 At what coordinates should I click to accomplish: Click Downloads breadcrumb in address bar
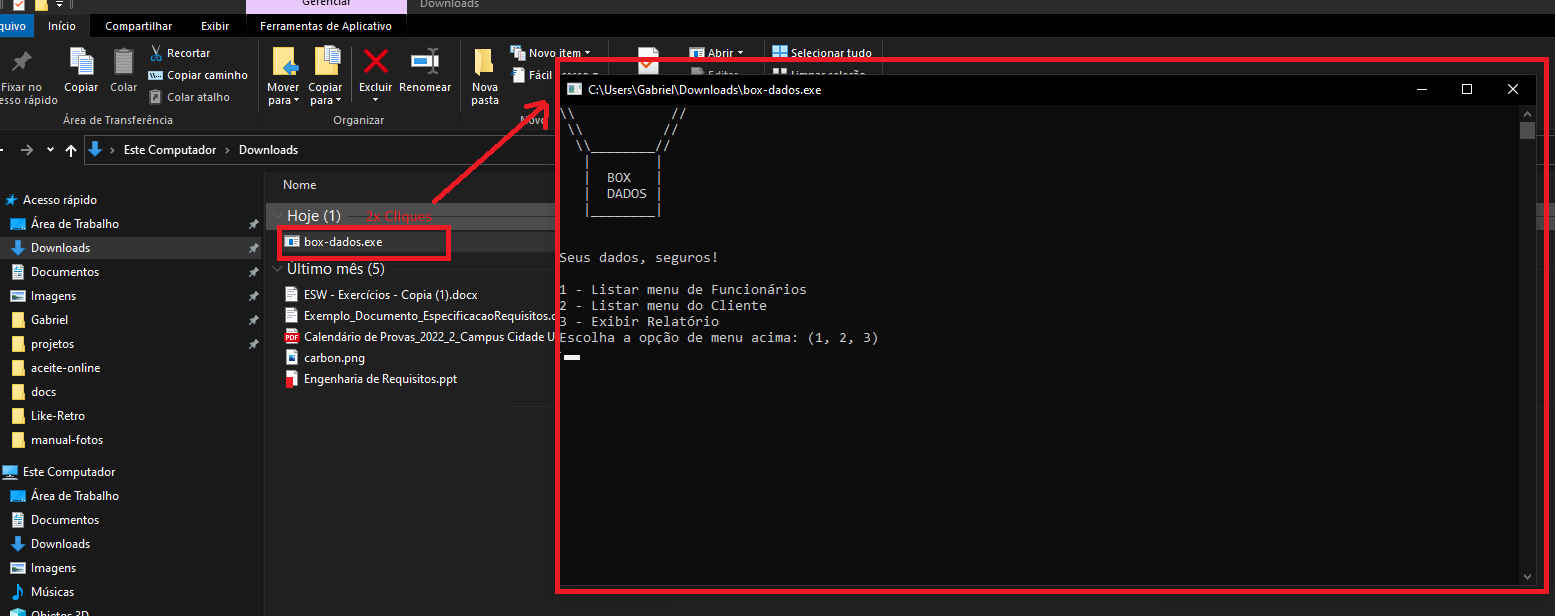point(268,150)
